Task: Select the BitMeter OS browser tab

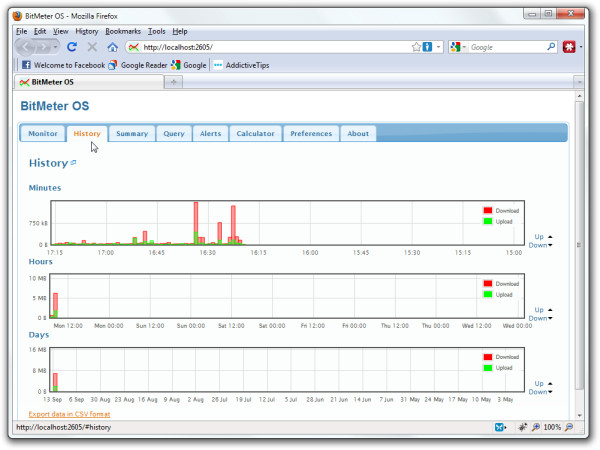Action: (89, 82)
